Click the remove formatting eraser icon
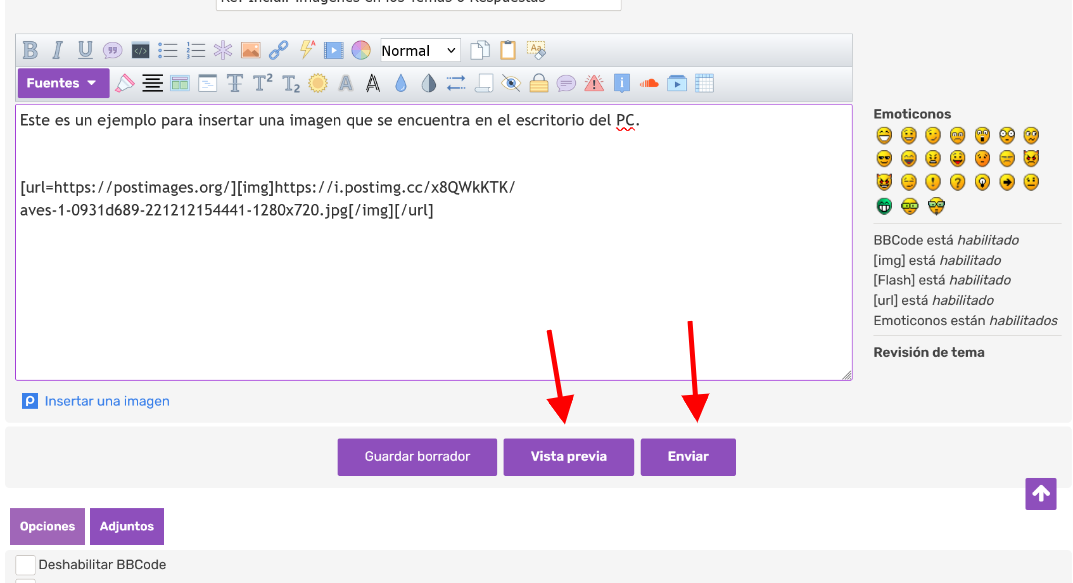 536,50
